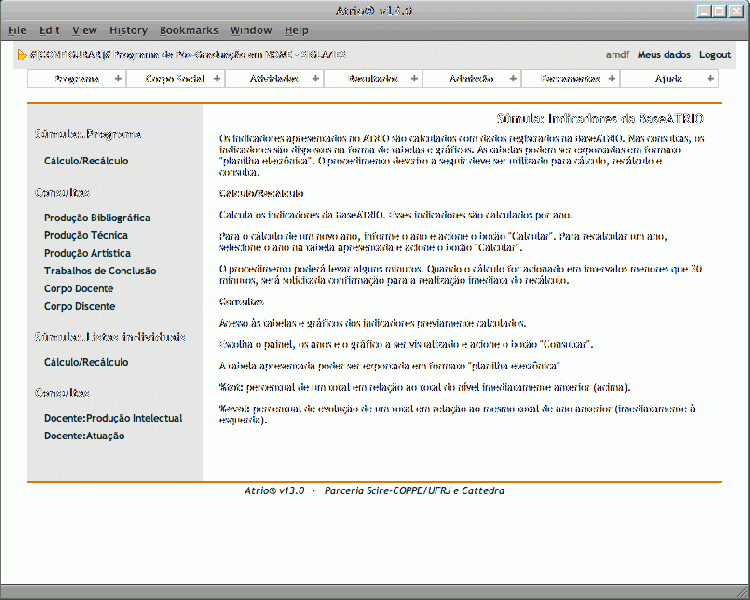Expand the Corpo Social plus sign
Image resolution: width=750 pixels, height=600 pixels.
[217, 79]
